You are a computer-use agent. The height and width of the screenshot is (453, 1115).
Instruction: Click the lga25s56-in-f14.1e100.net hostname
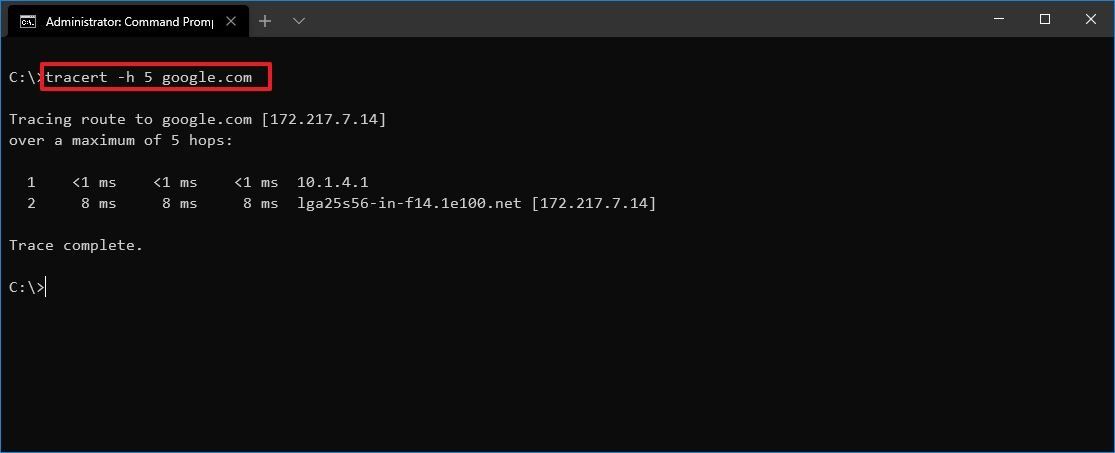[410, 204]
